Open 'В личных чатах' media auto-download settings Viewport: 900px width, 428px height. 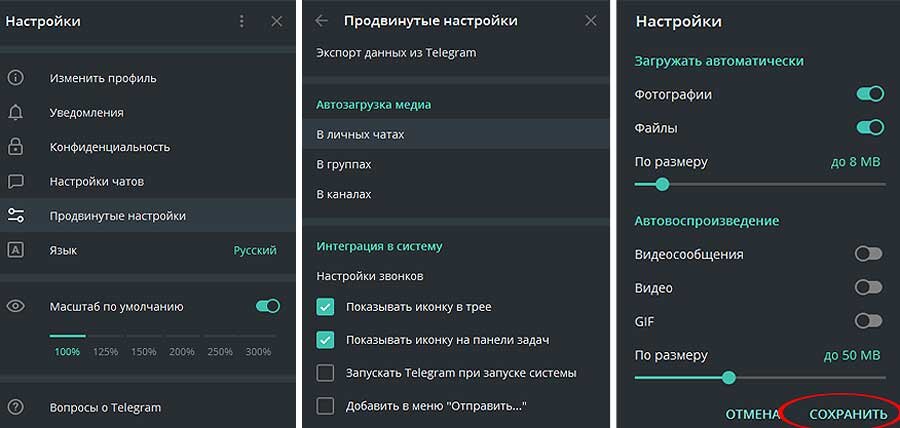(360, 134)
